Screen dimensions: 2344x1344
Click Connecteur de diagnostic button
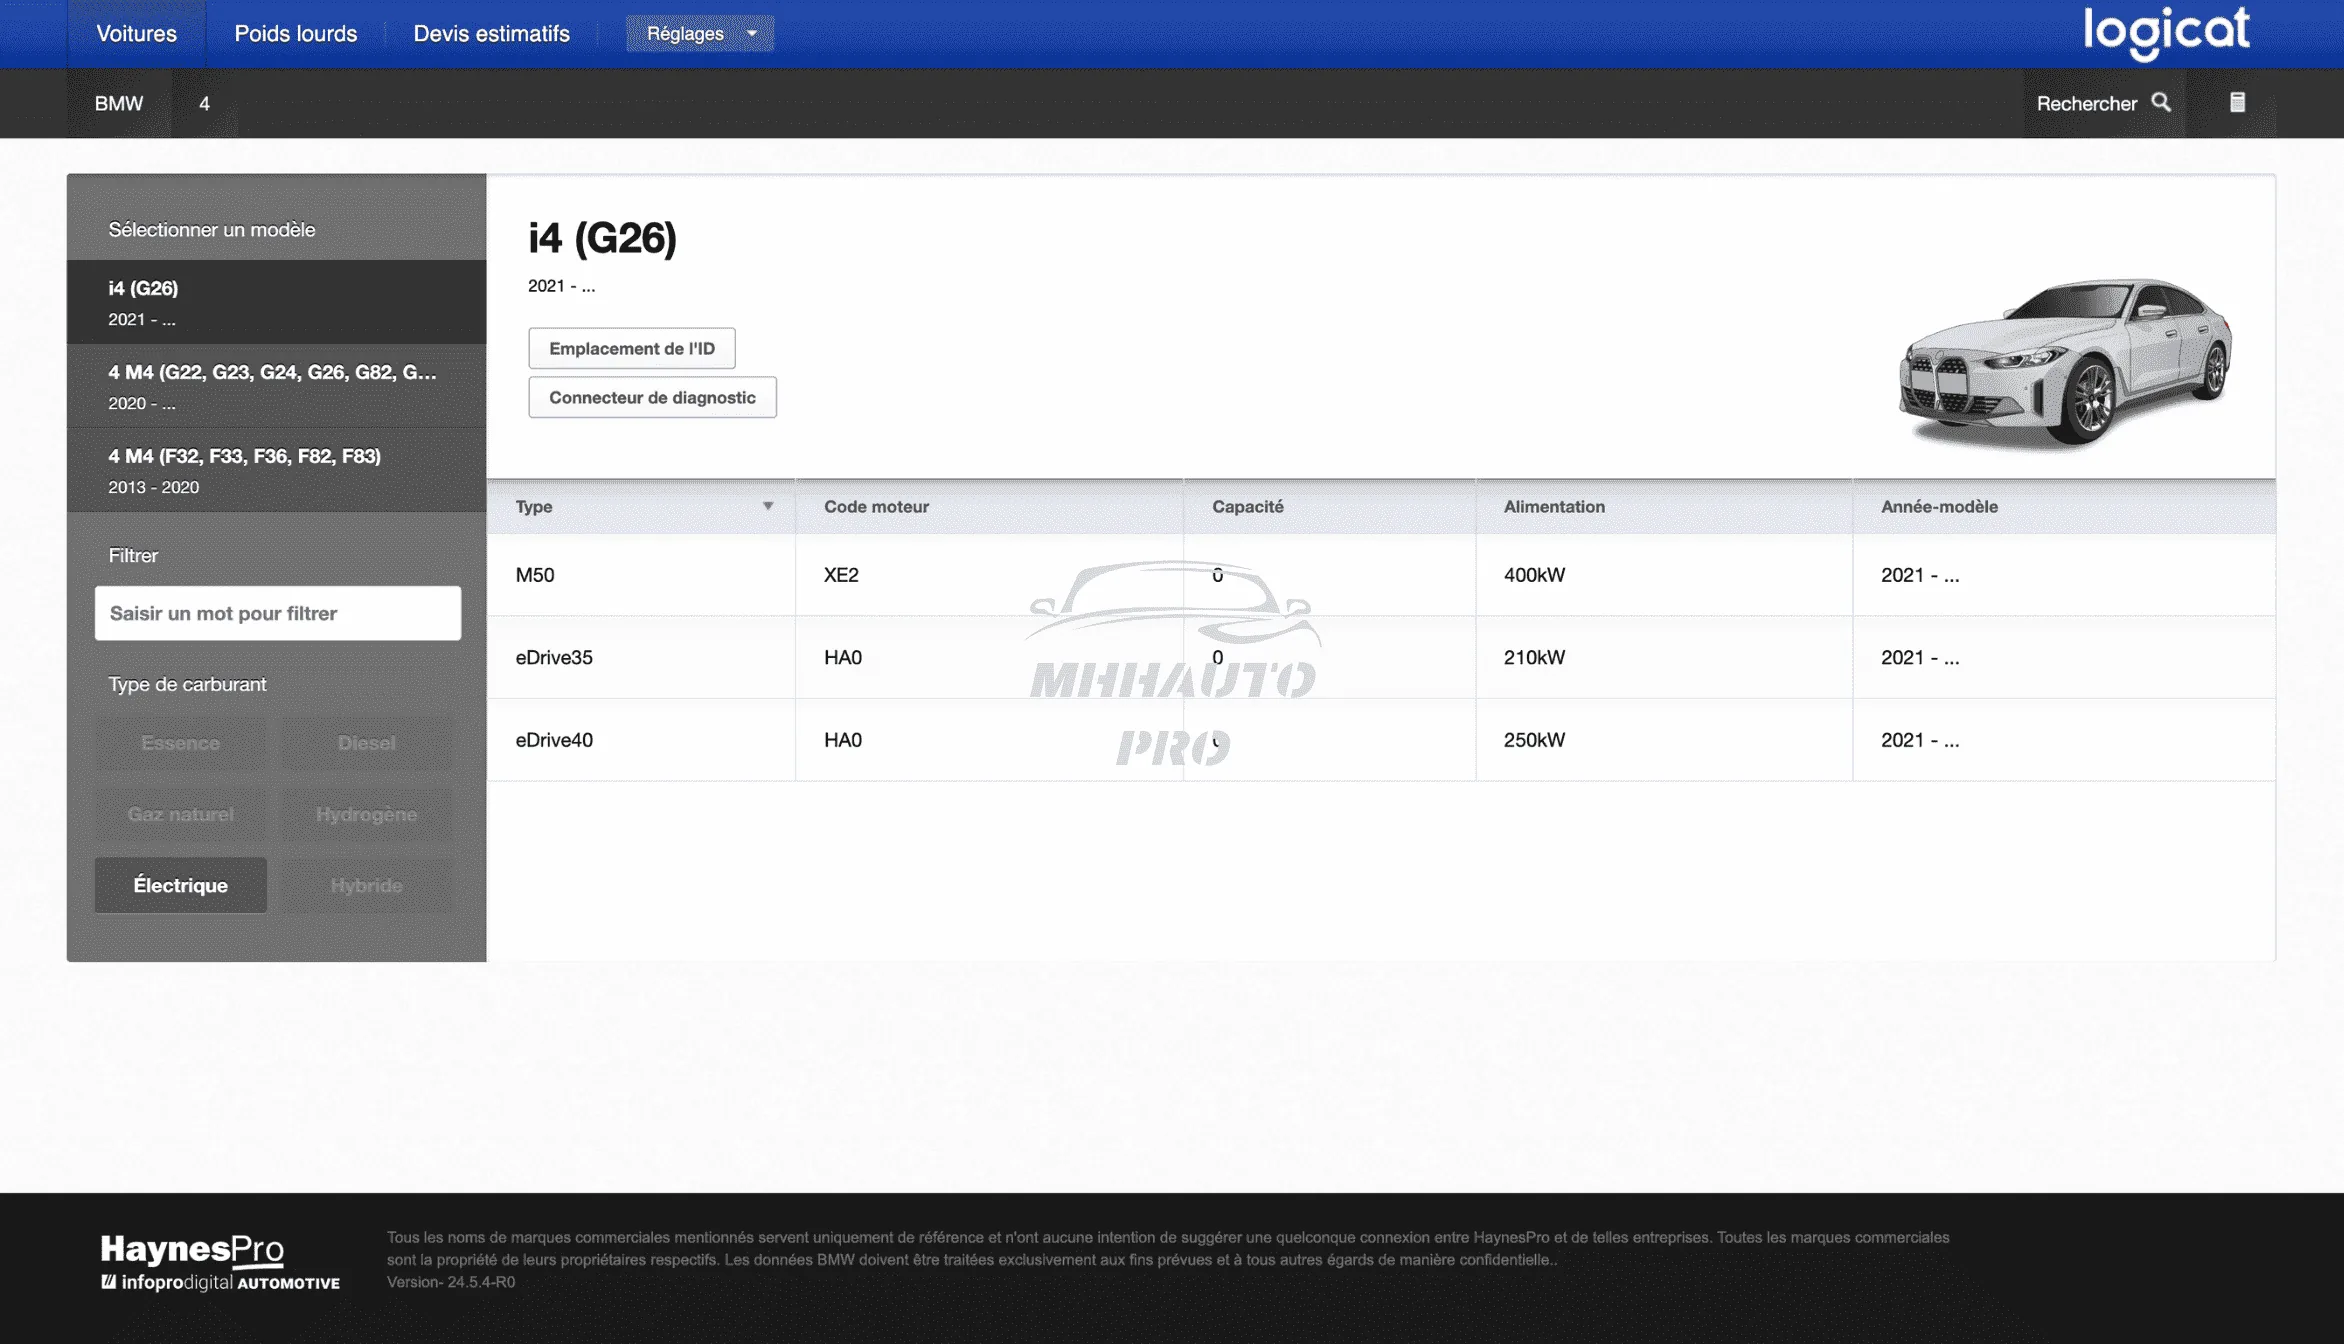(x=652, y=397)
